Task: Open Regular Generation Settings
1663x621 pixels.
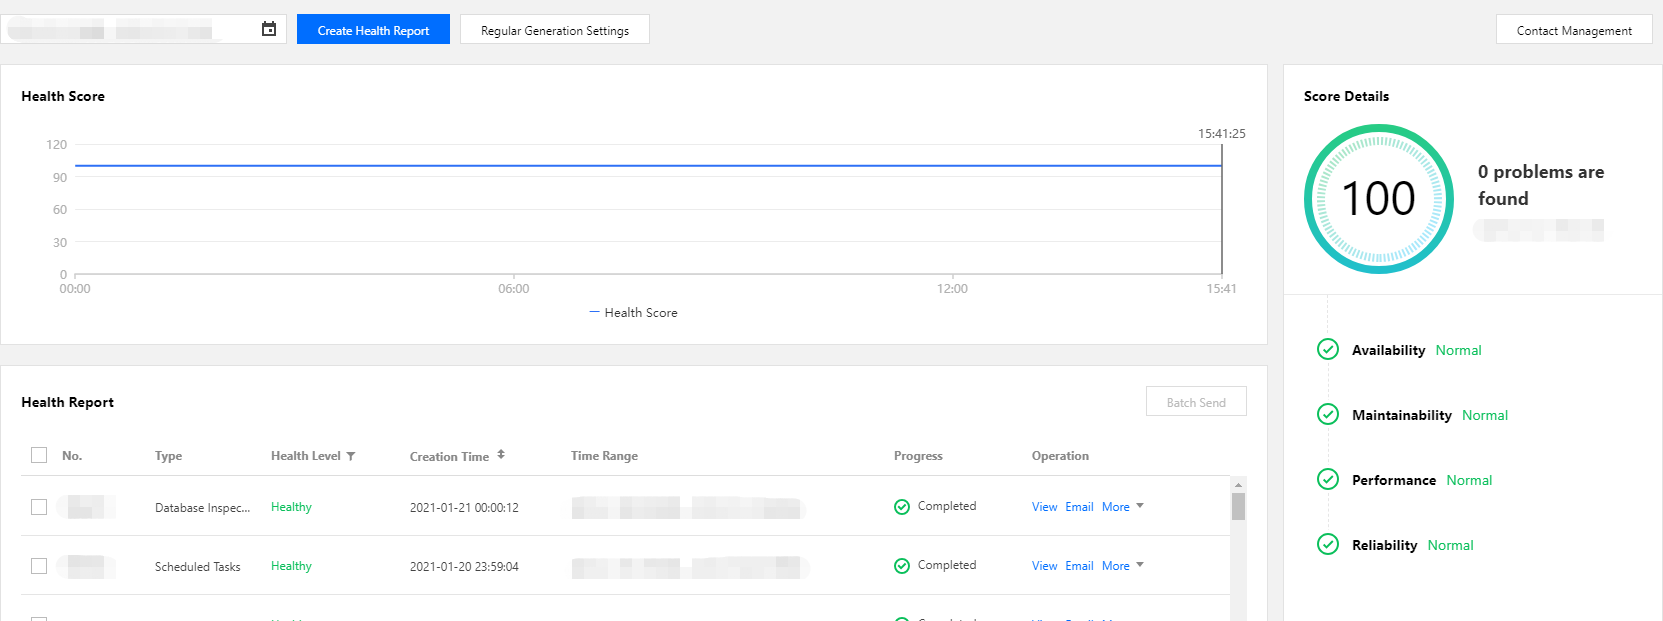Action: (555, 30)
